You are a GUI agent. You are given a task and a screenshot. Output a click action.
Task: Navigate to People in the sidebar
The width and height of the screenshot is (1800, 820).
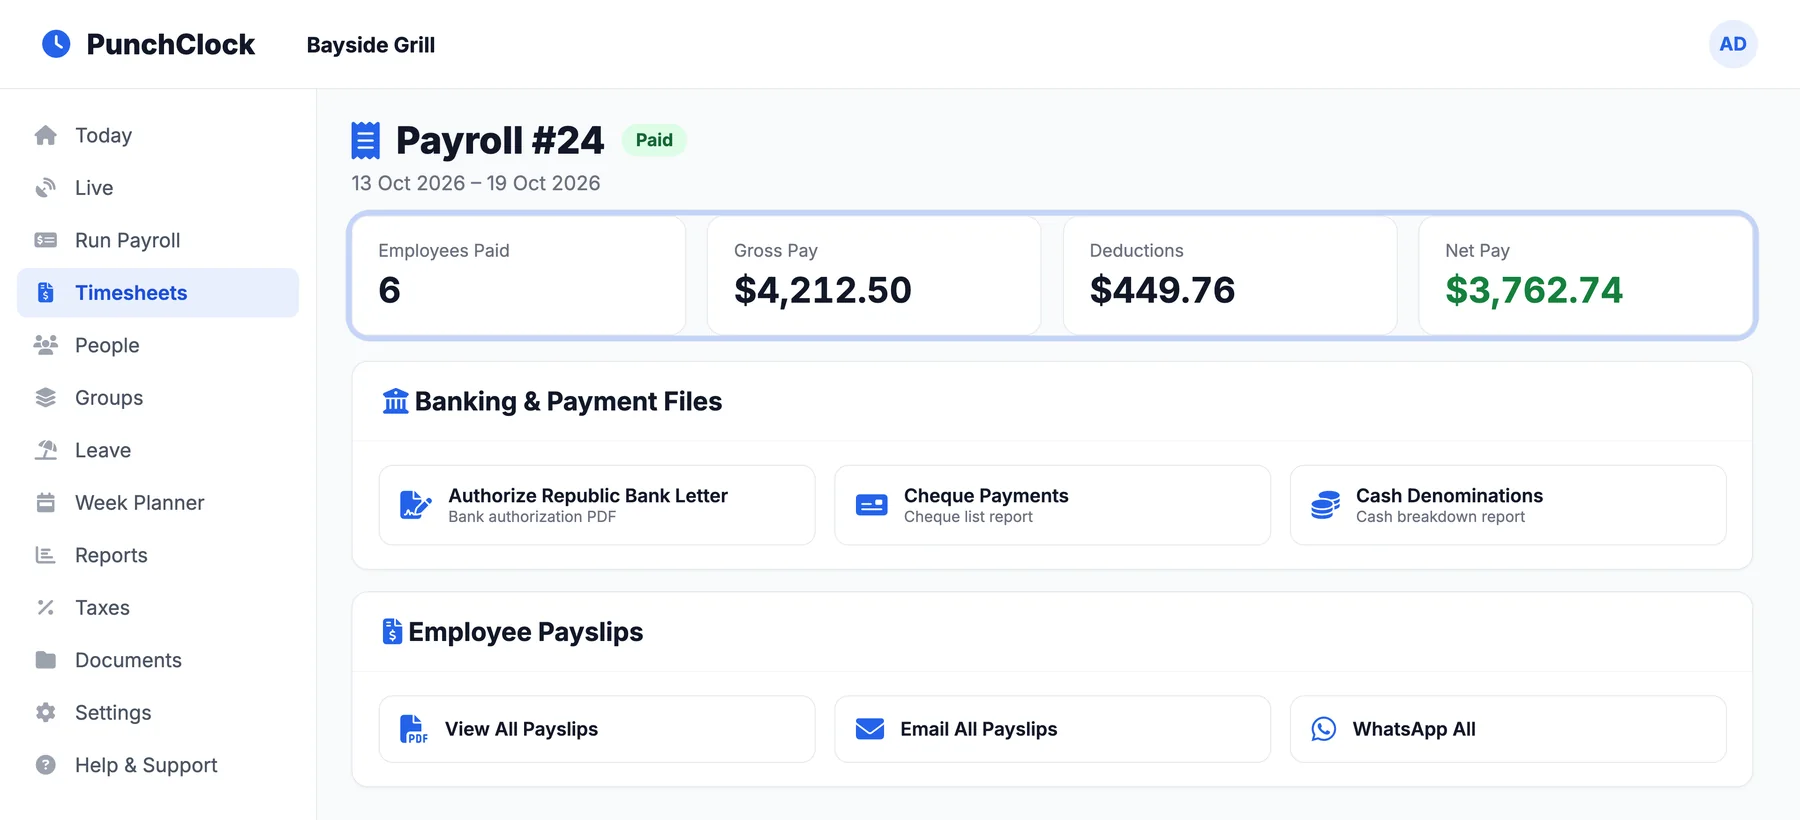158,345
